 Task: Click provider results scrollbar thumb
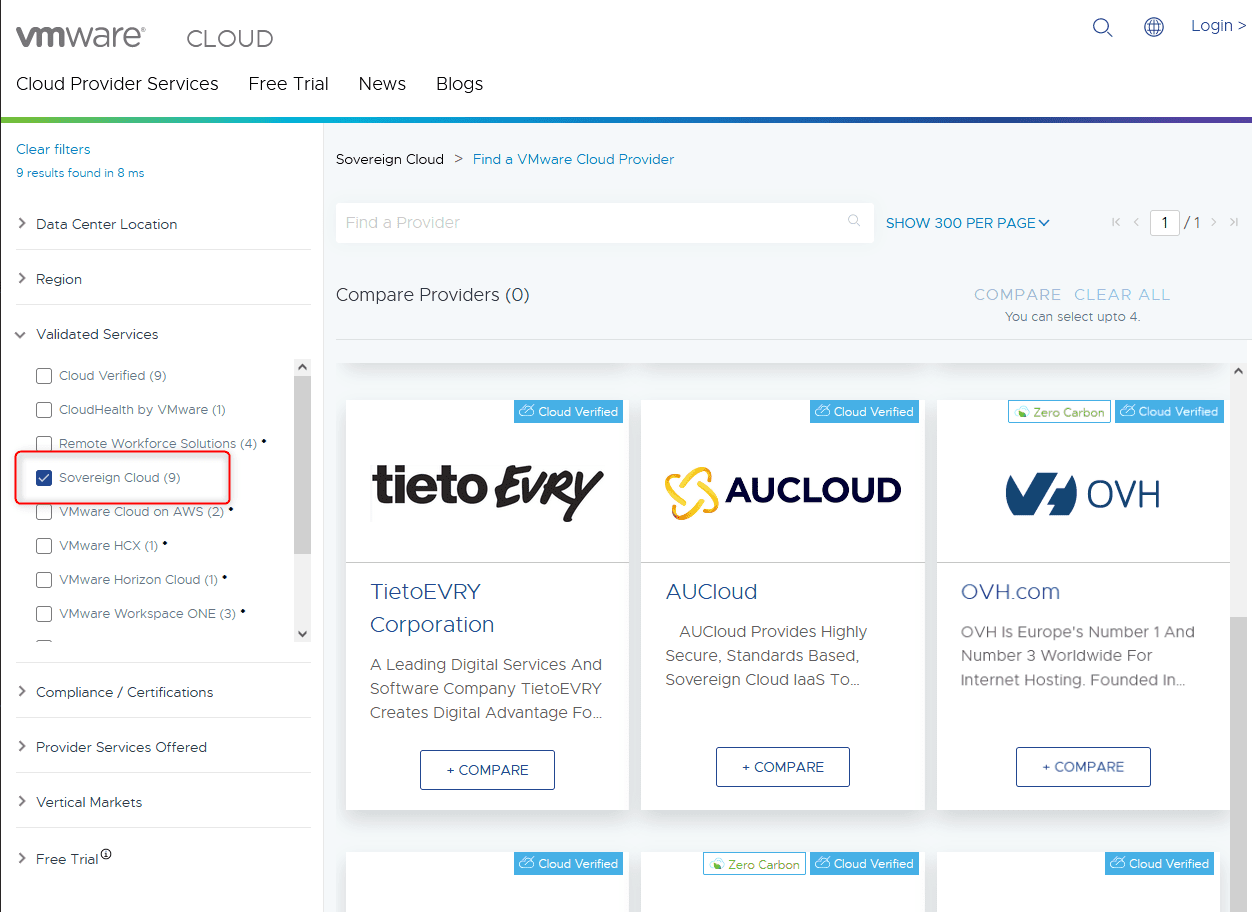tap(1238, 764)
